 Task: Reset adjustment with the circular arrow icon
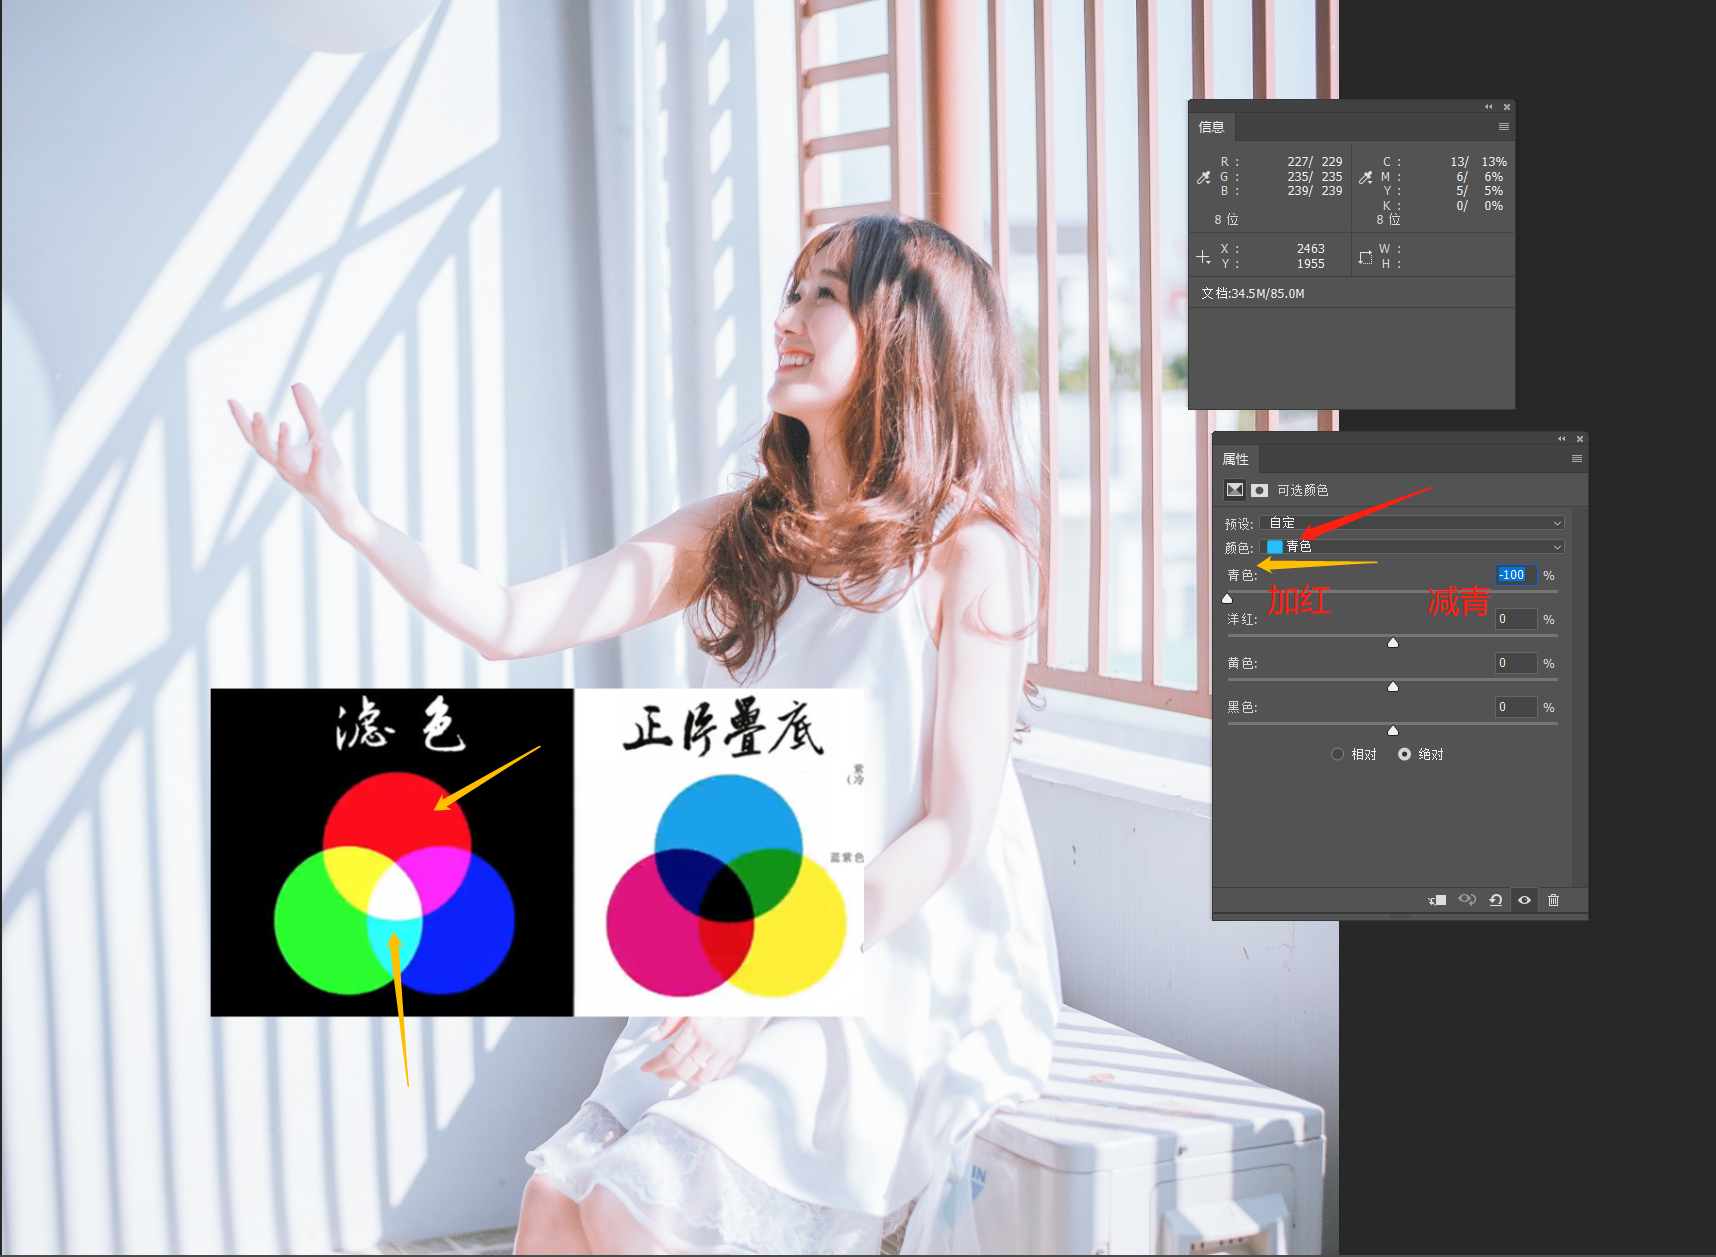point(1496,900)
